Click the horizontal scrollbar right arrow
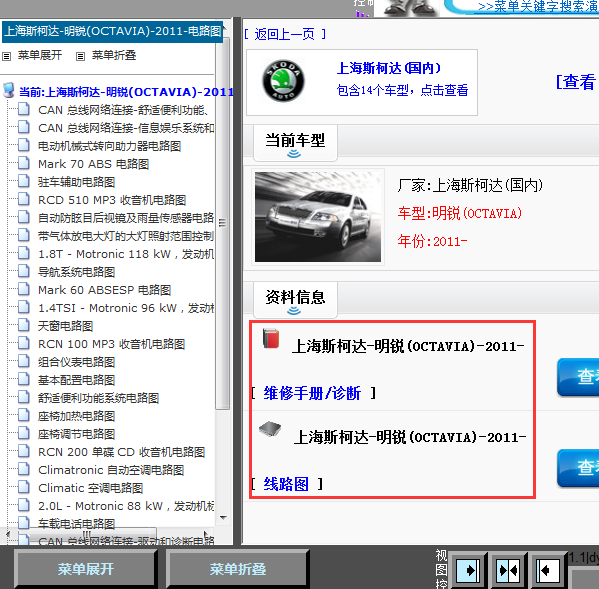The width and height of the screenshot is (599, 589). (x=206, y=534)
